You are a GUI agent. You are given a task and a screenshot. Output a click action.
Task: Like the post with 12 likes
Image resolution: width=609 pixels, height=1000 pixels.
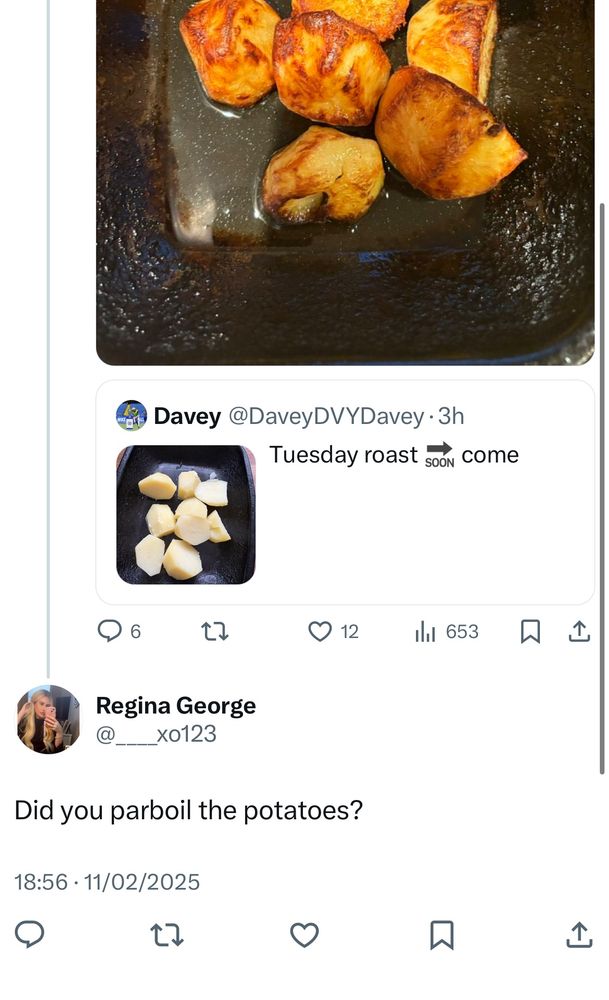coord(320,632)
